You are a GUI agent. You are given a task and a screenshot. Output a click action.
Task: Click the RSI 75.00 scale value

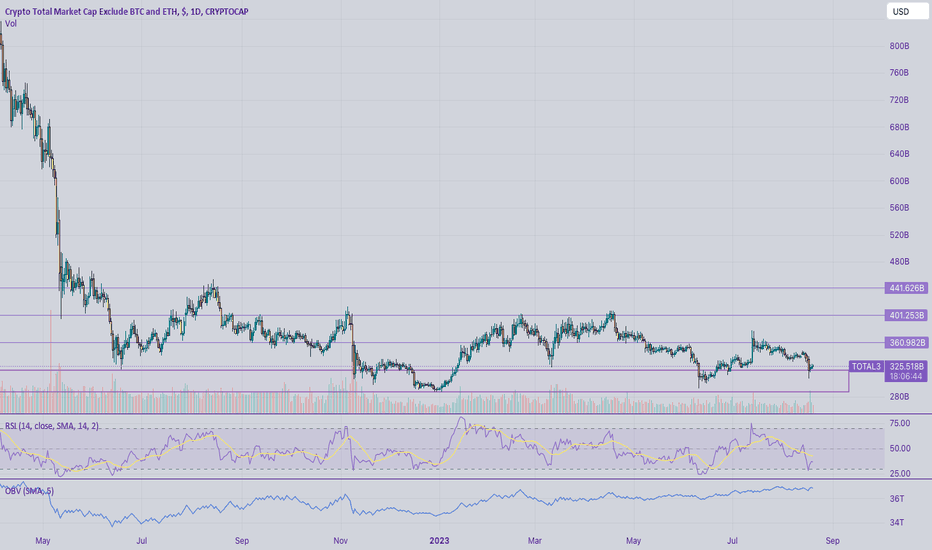coord(900,423)
